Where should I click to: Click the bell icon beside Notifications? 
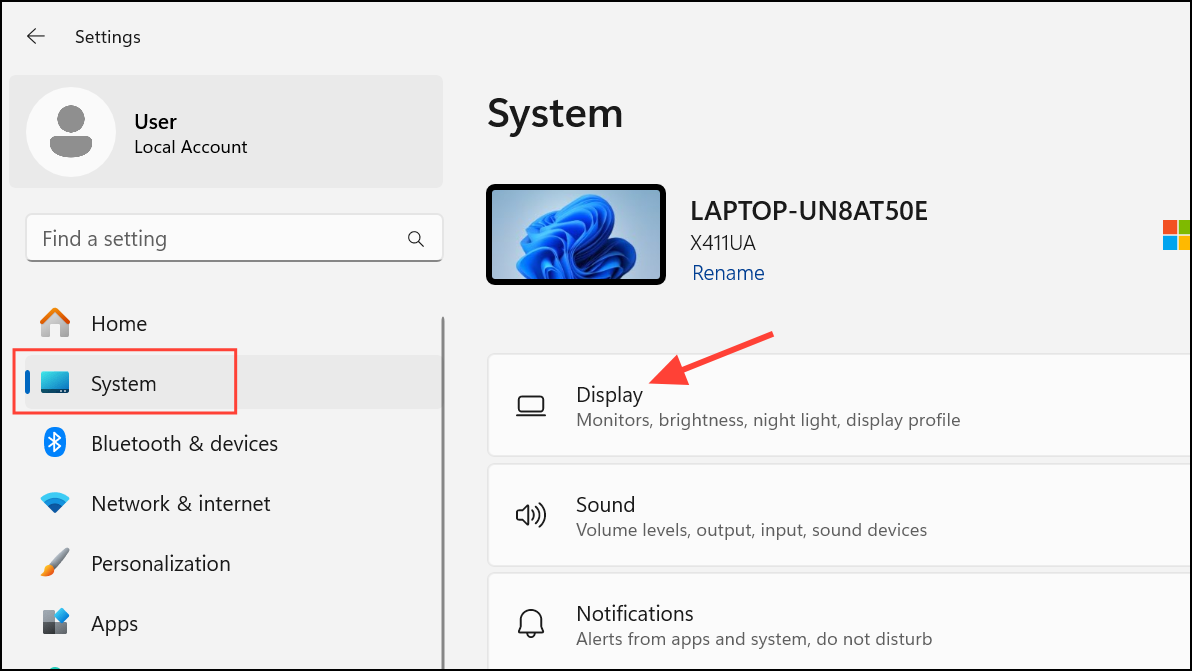[531, 624]
